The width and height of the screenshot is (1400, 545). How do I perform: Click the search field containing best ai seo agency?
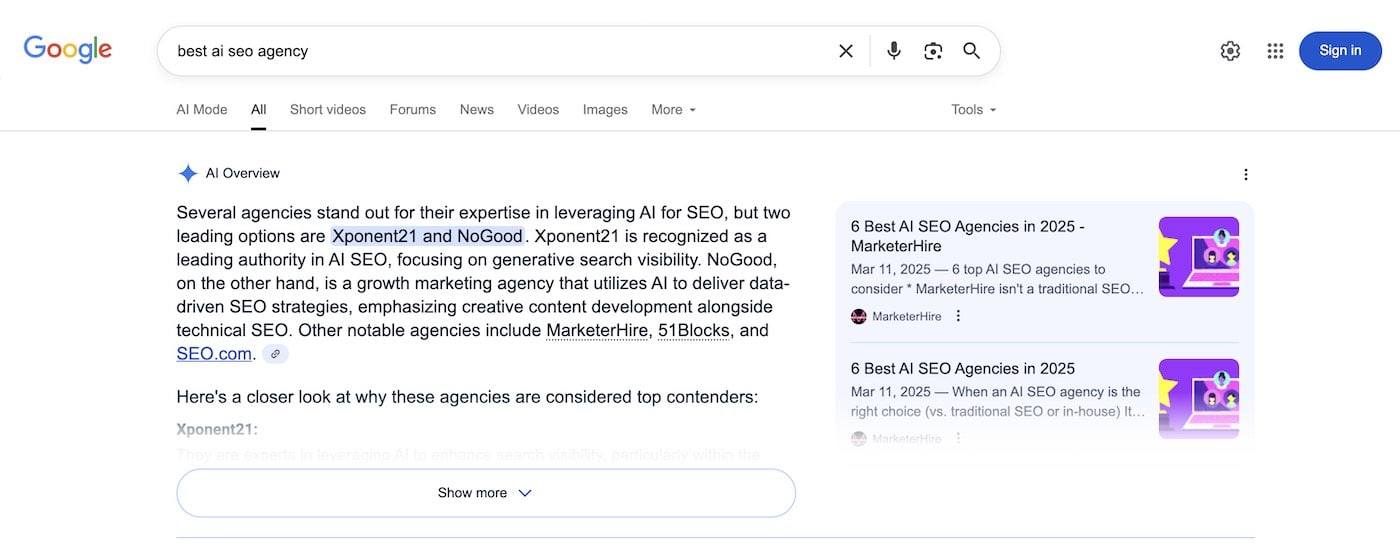tap(500, 51)
